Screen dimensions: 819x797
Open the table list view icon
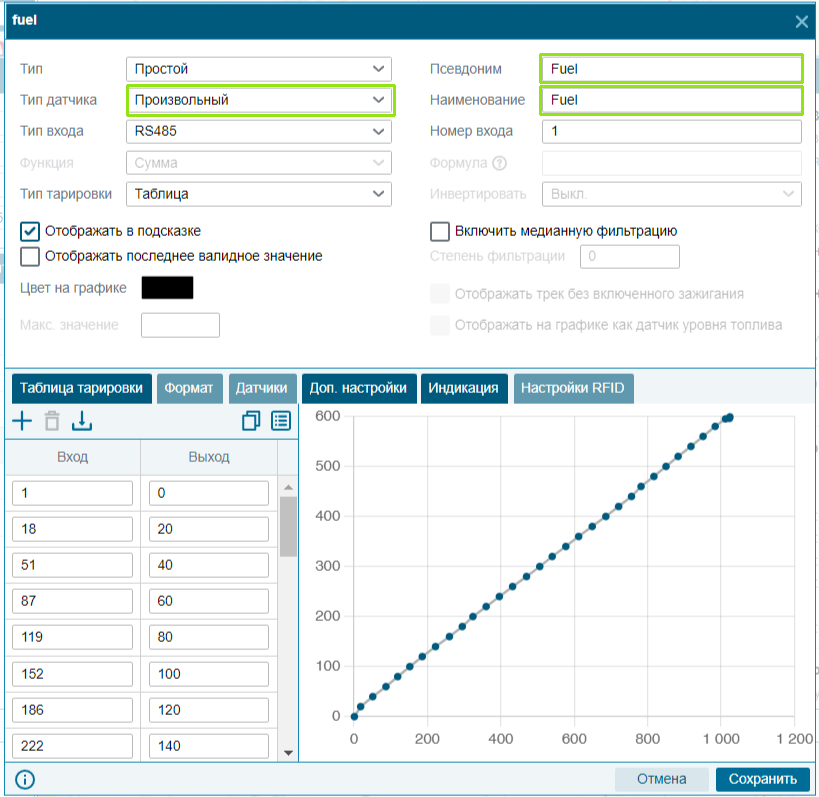point(281,421)
